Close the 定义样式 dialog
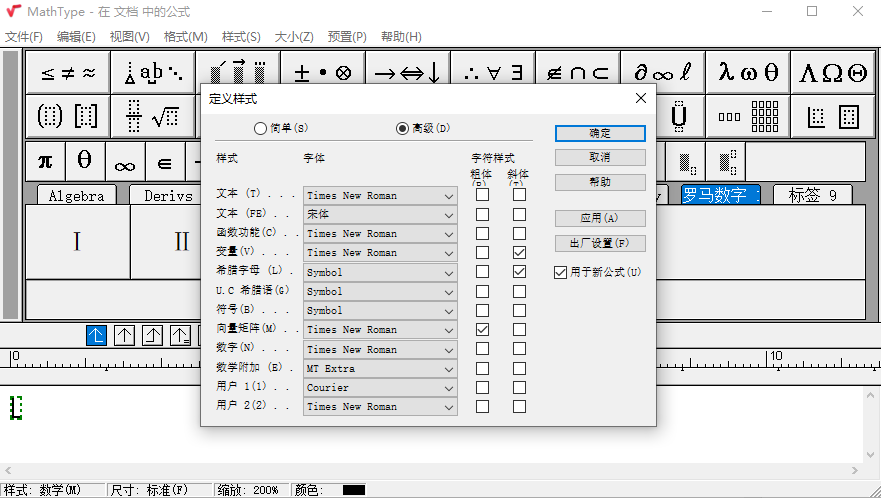Screen dimensions: 881x498 coord(641,98)
